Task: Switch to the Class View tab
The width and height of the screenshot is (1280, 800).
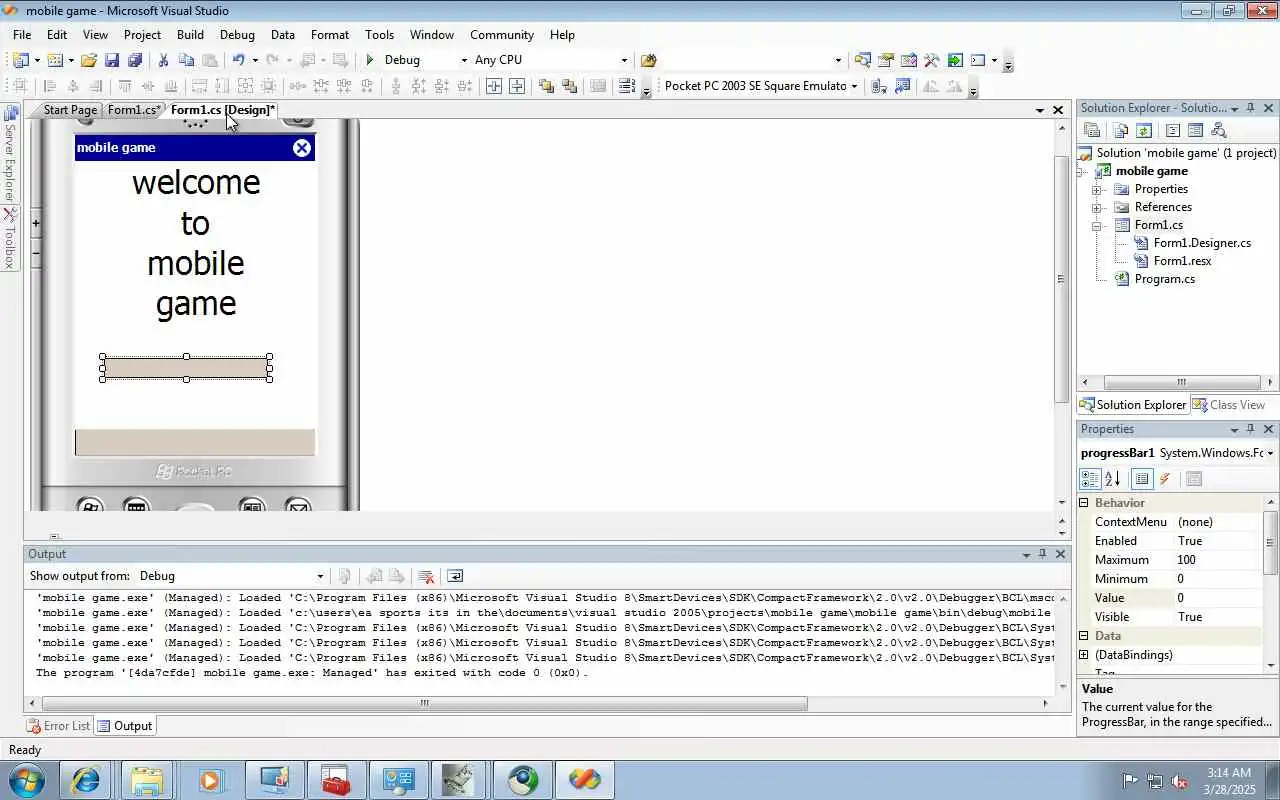Action: tap(1229, 405)
